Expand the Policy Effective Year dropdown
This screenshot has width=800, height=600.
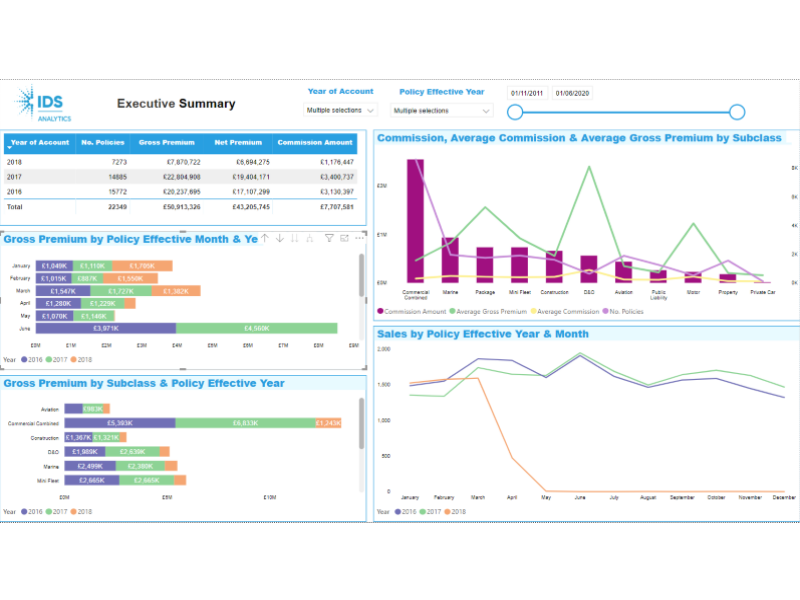tap(442, 111)
